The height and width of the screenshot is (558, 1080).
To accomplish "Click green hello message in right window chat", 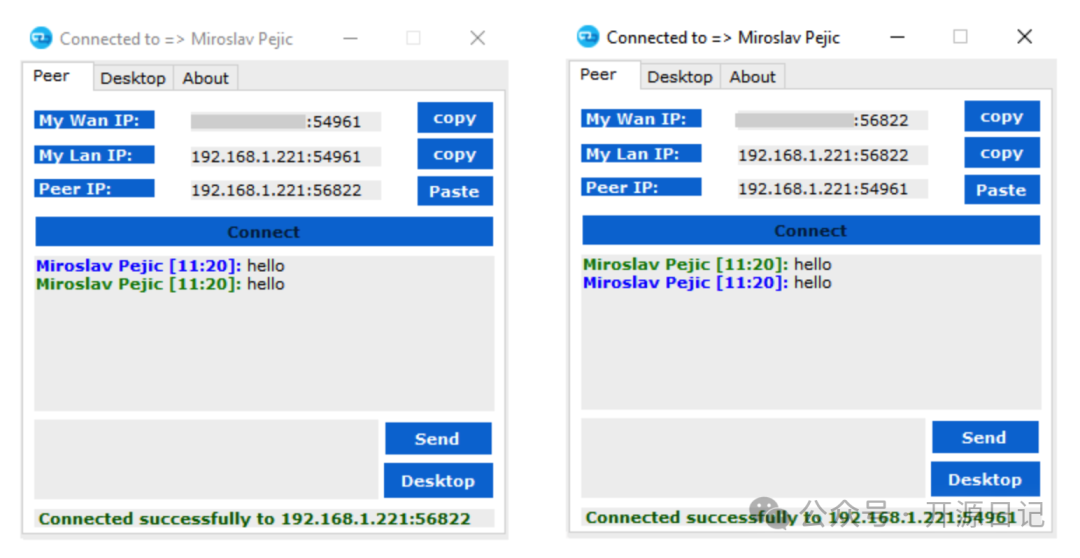I will 707,264.
